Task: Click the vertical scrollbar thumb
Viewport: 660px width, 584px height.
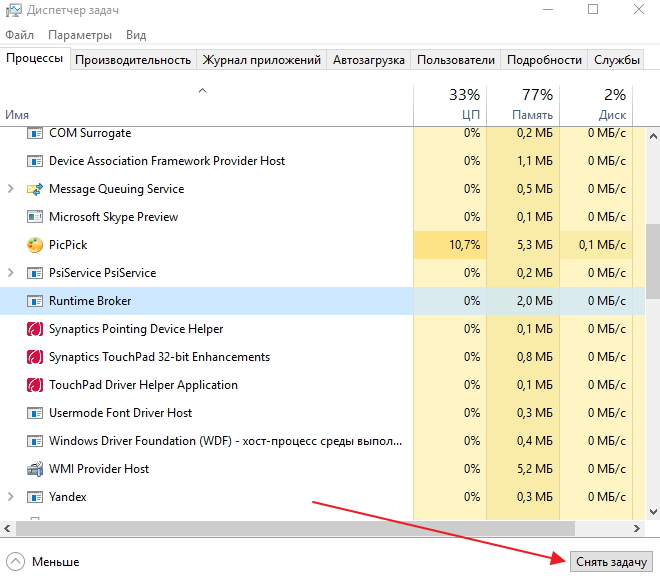Action: (653, 261)
